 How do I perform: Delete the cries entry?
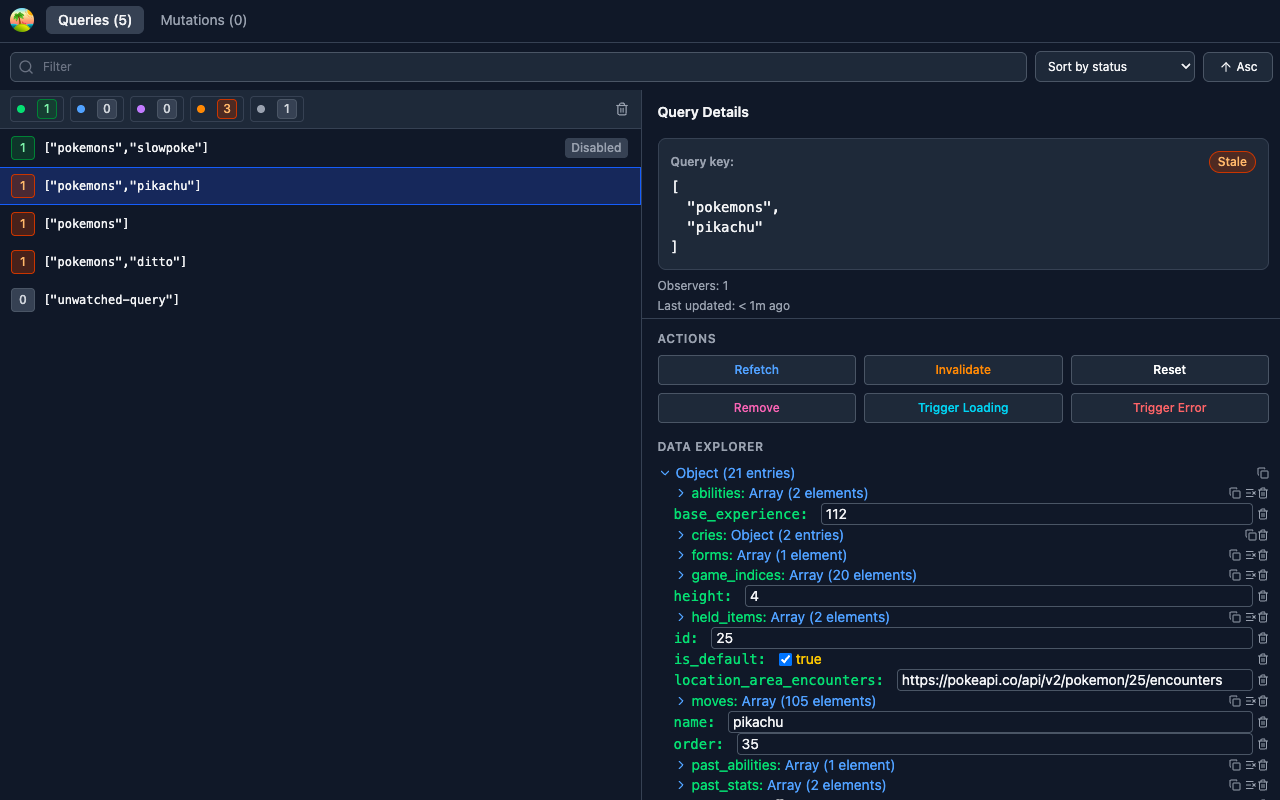click(x=1263, y=535)
